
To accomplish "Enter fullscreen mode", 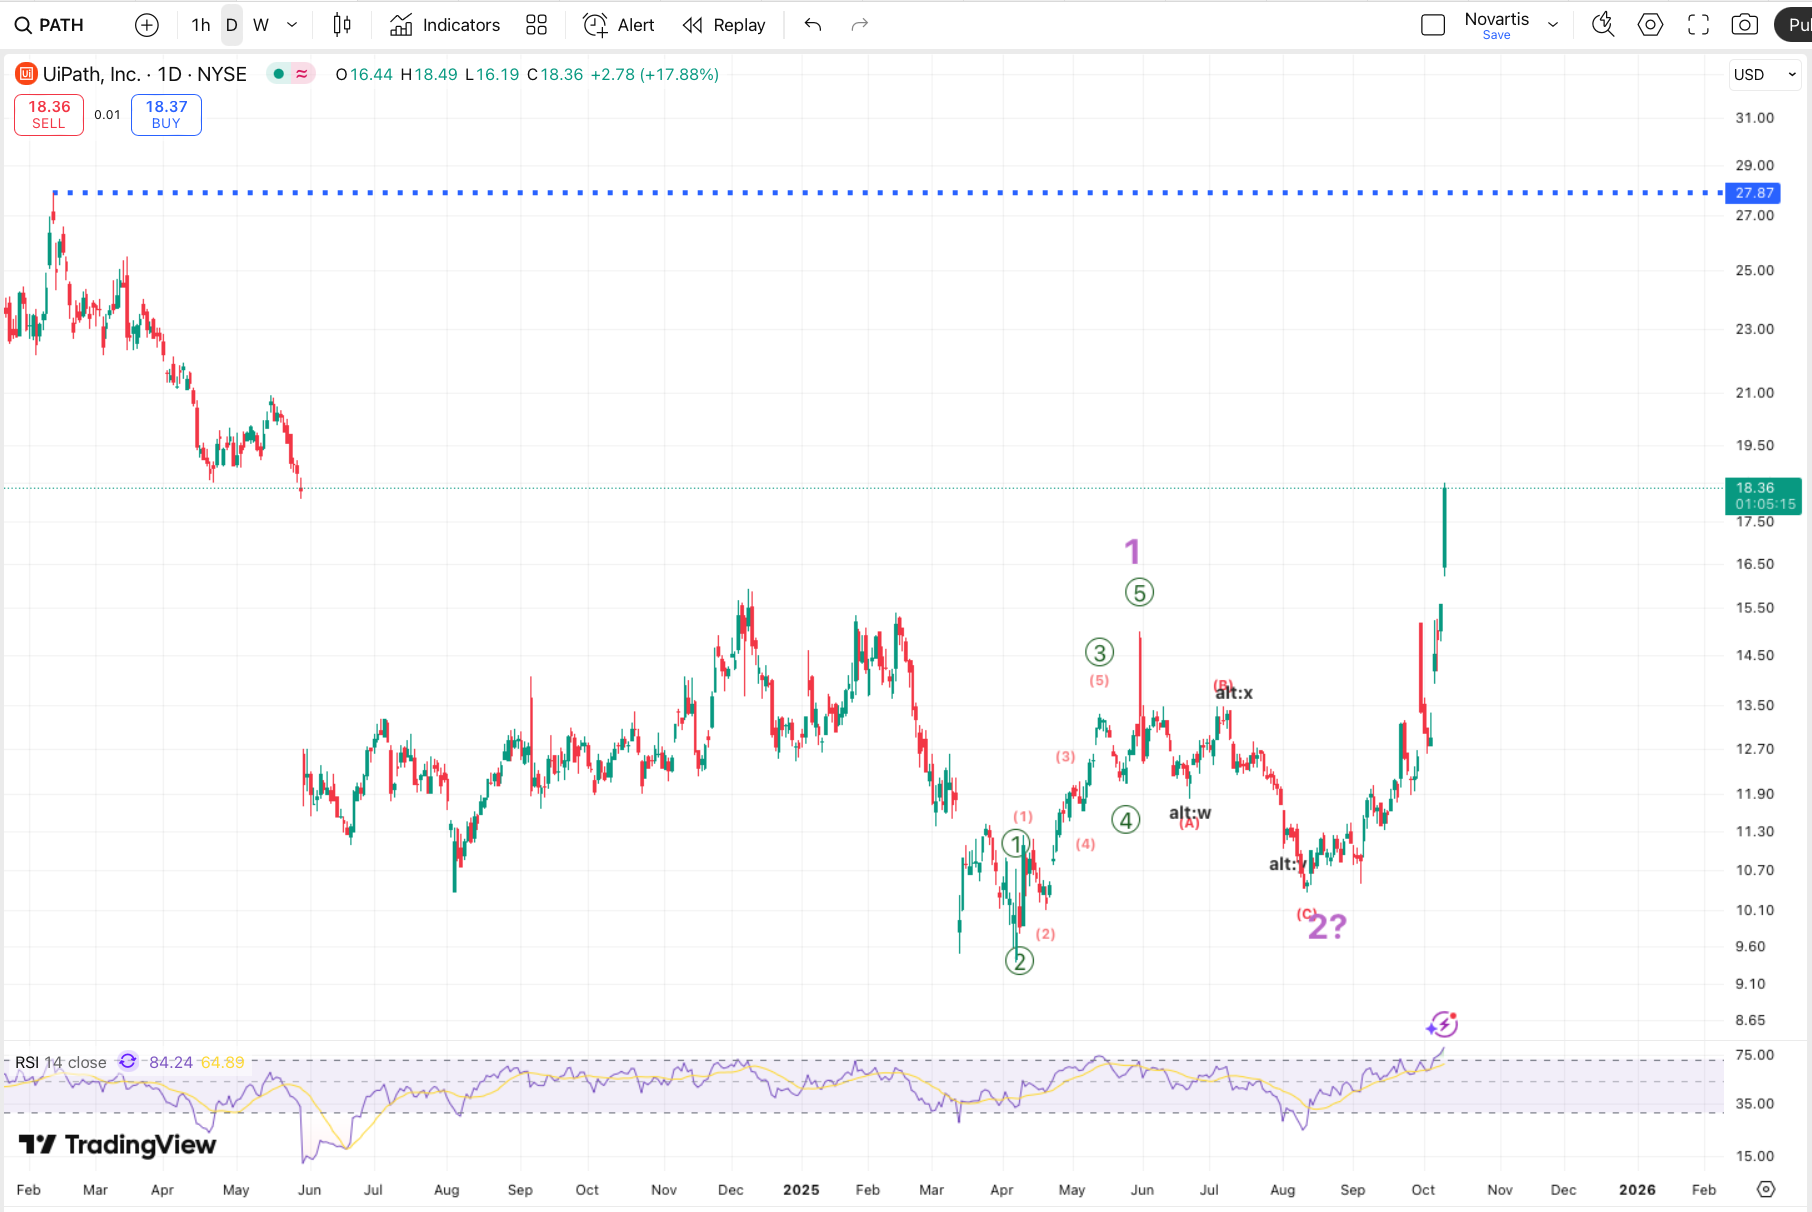I will [1698, 25].
